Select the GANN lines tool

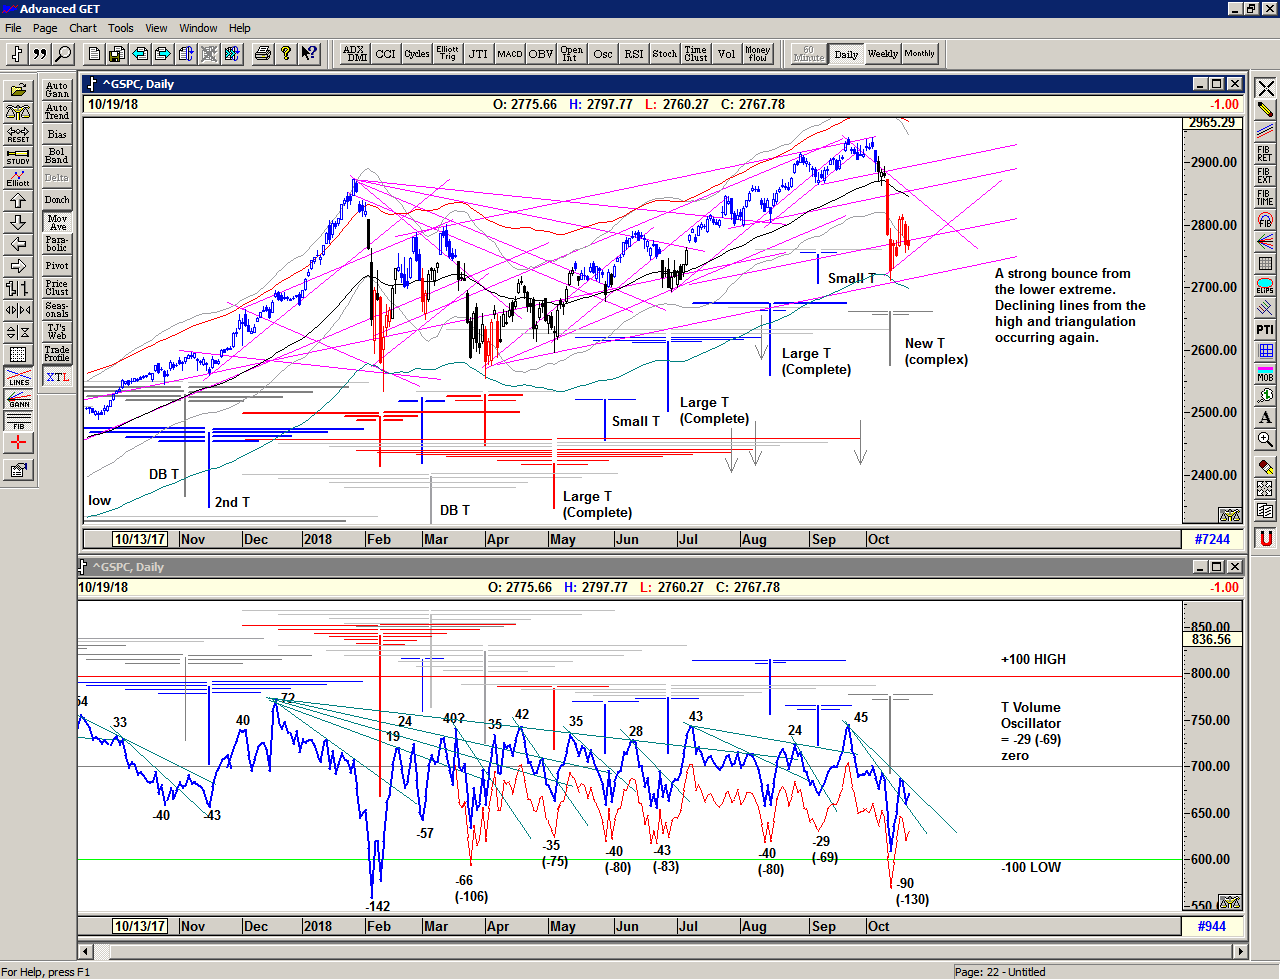18,399
